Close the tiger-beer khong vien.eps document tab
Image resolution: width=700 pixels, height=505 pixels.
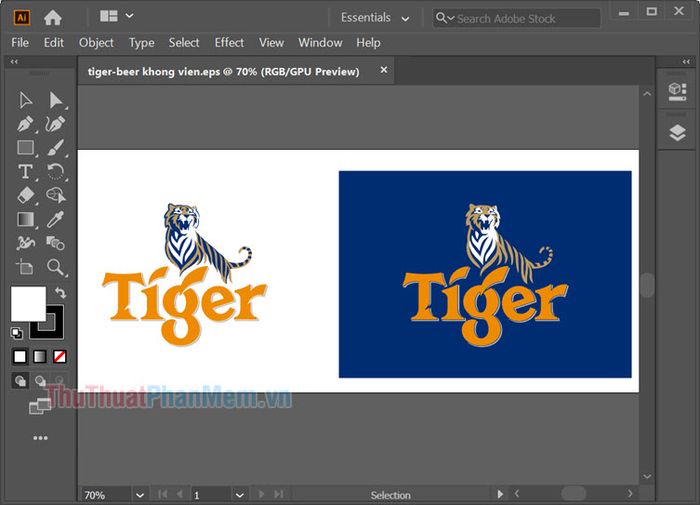[x=383, y=70]
